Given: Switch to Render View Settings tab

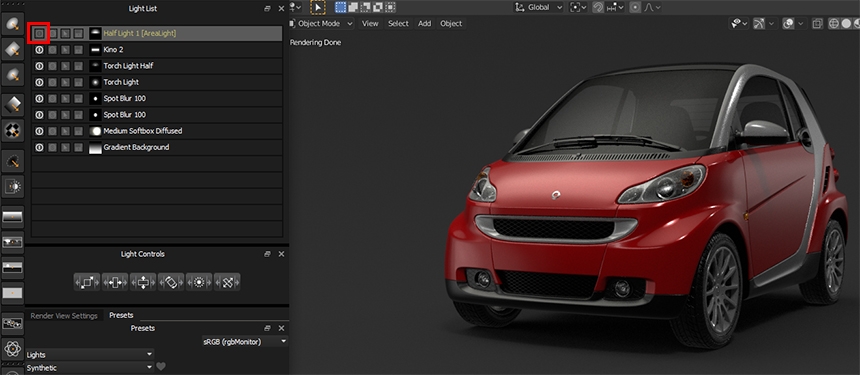Looking at the screenshot, I should [64, 316].
